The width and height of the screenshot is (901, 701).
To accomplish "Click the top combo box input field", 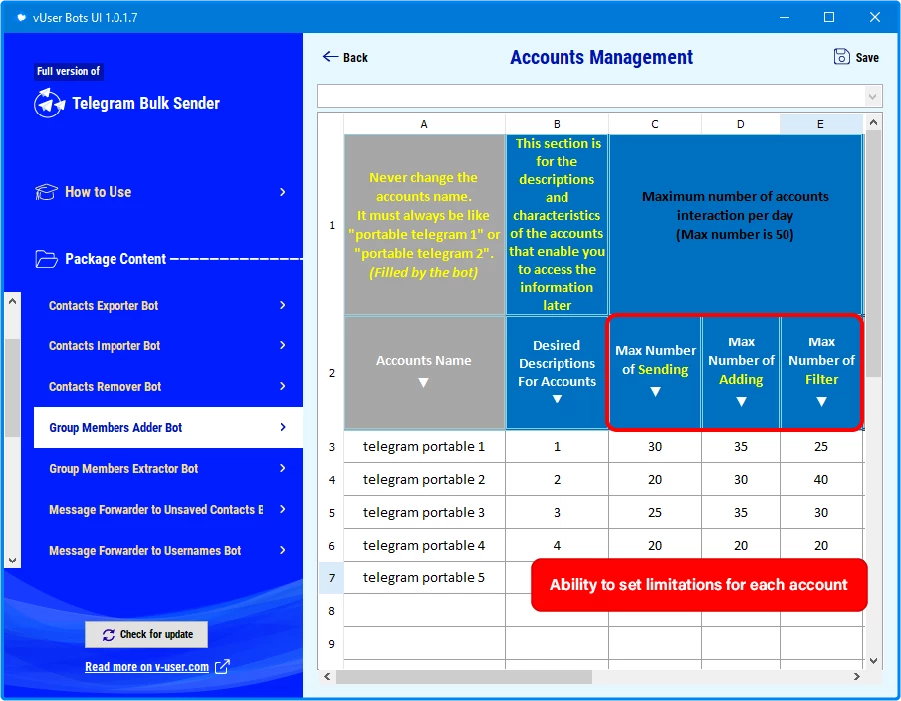I will coord(591,97).
